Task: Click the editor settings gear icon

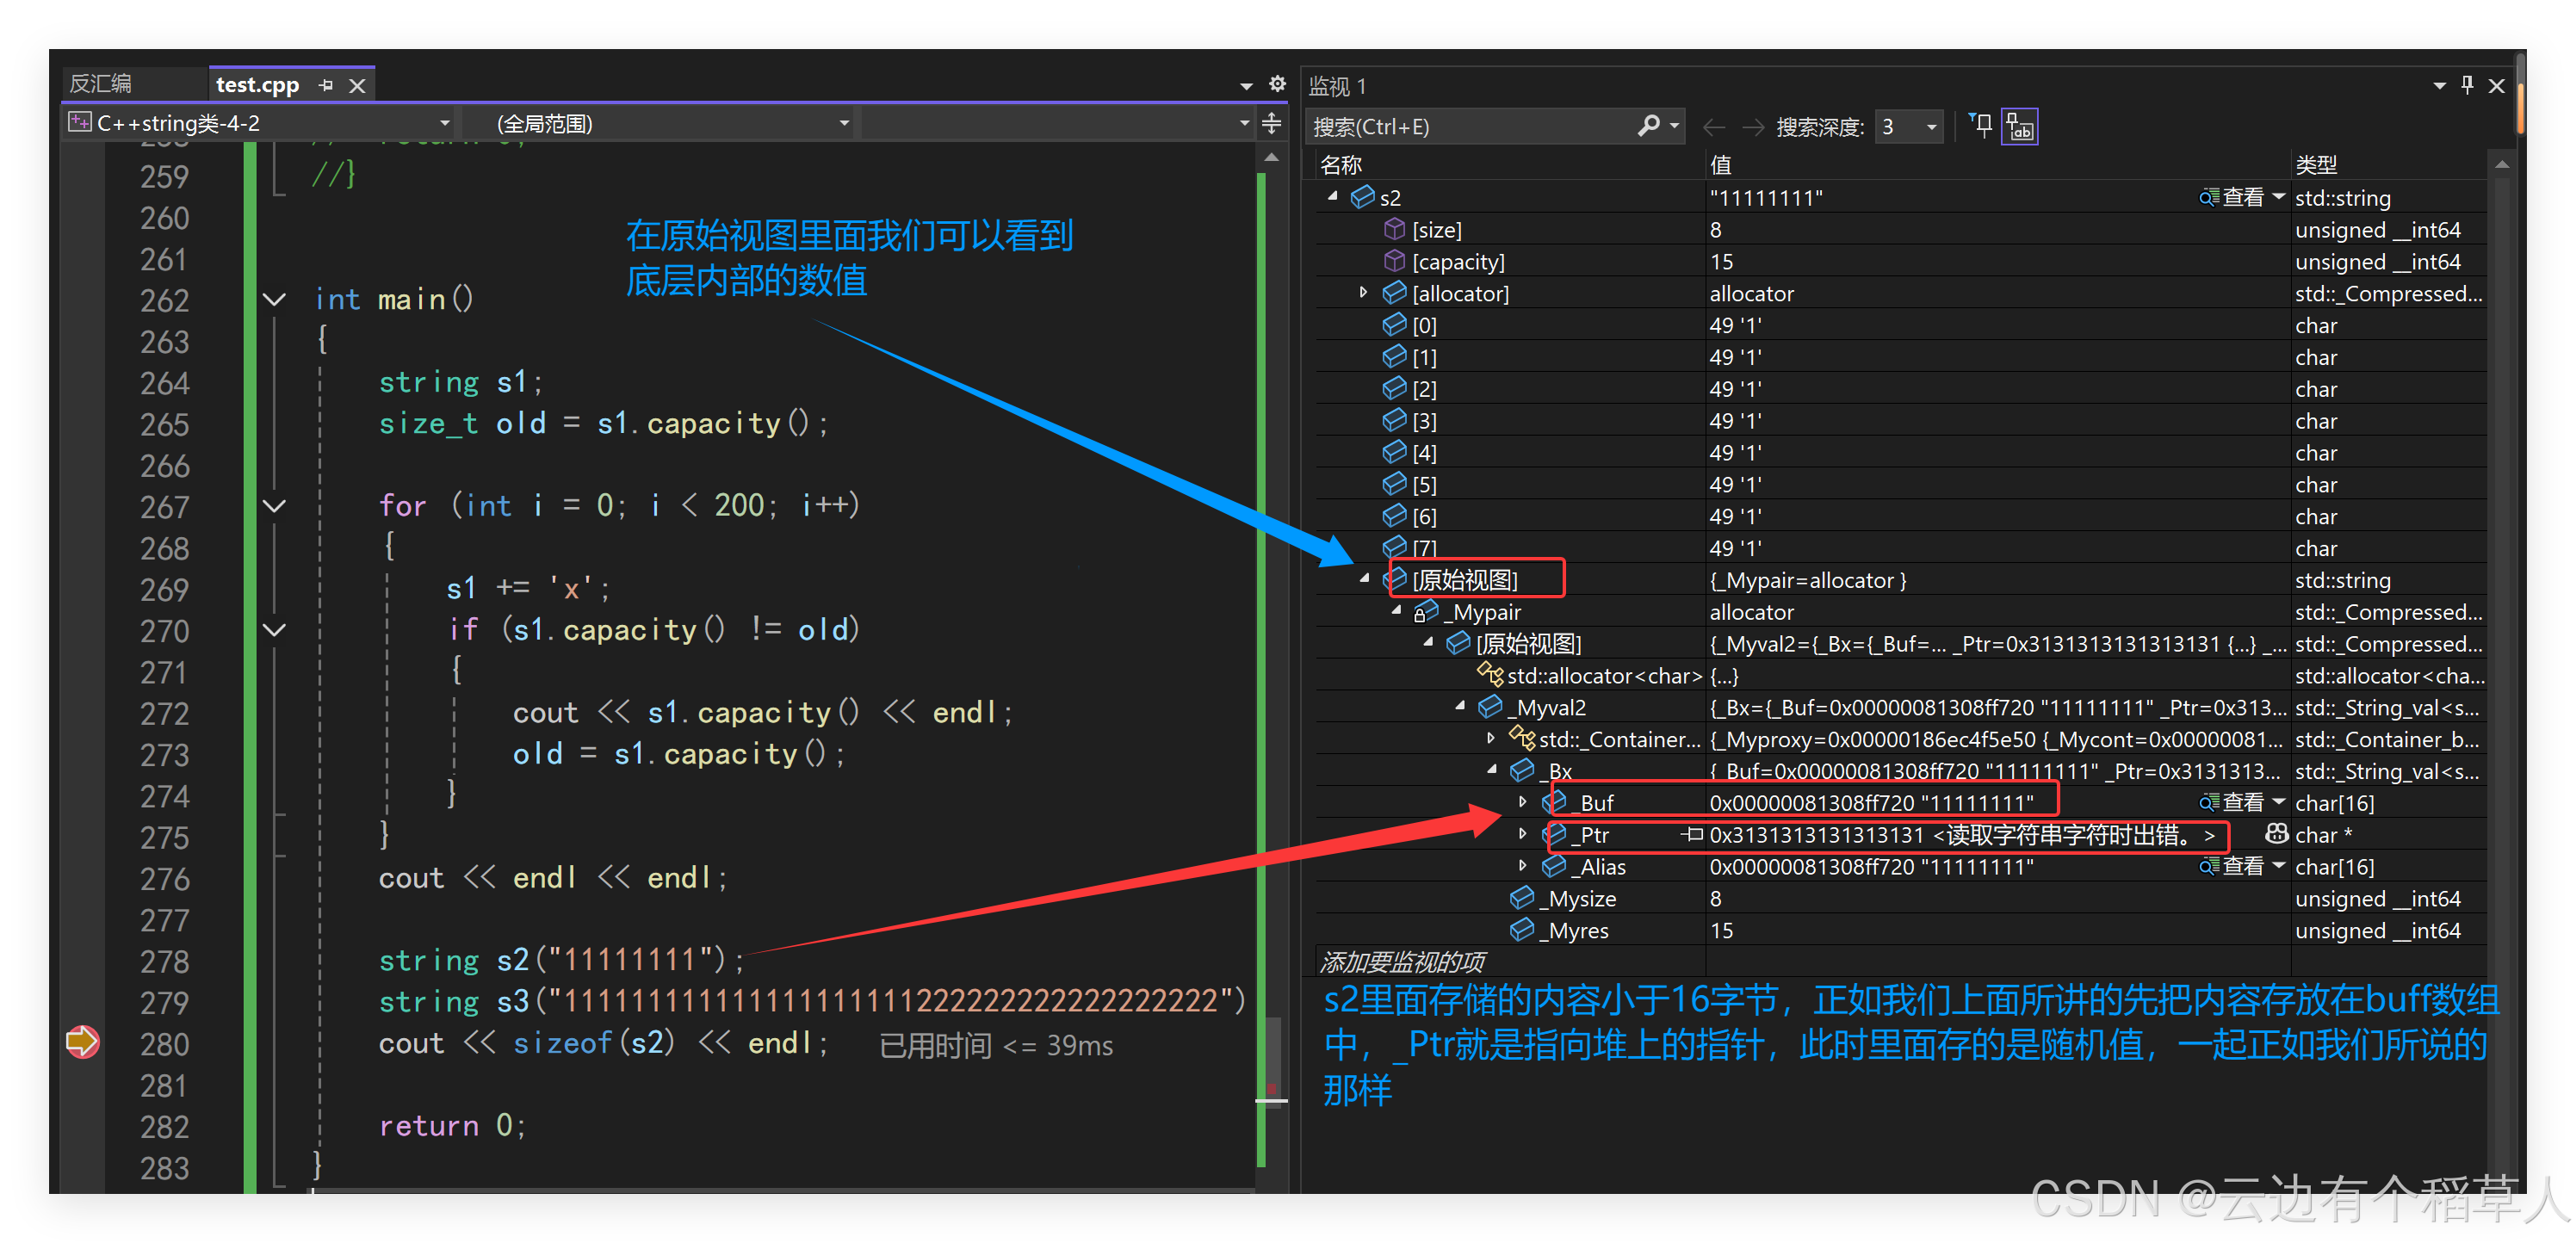Action: pos(1277,84)
